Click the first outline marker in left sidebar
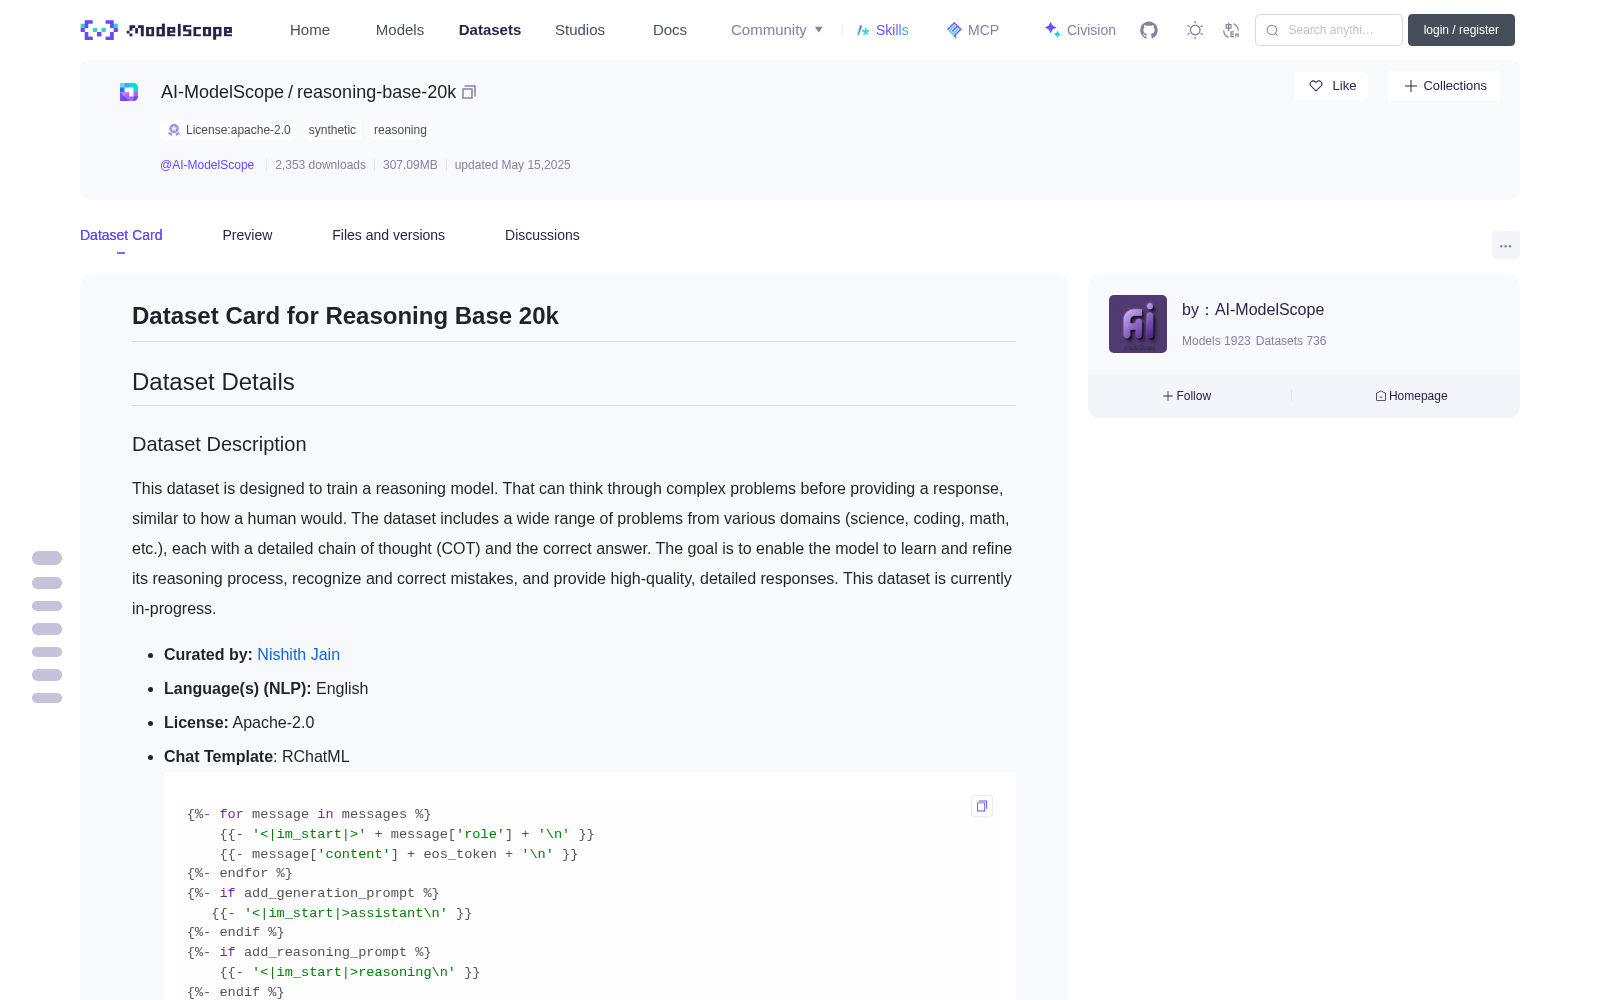The width and height of the screenshot is (1600, 1000). [x=47, y=558]
